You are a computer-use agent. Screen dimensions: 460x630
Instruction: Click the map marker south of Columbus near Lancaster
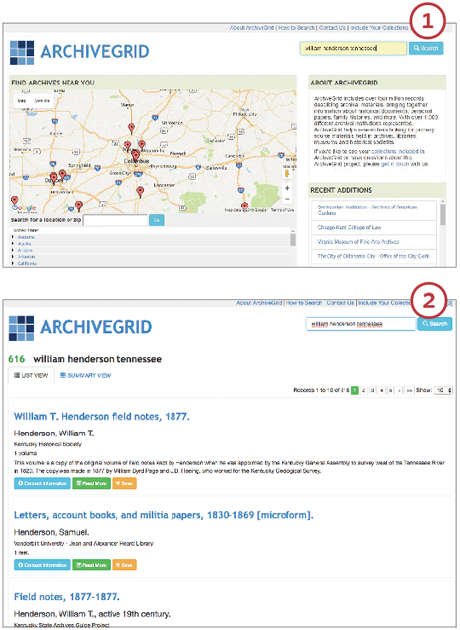(140, 192)
